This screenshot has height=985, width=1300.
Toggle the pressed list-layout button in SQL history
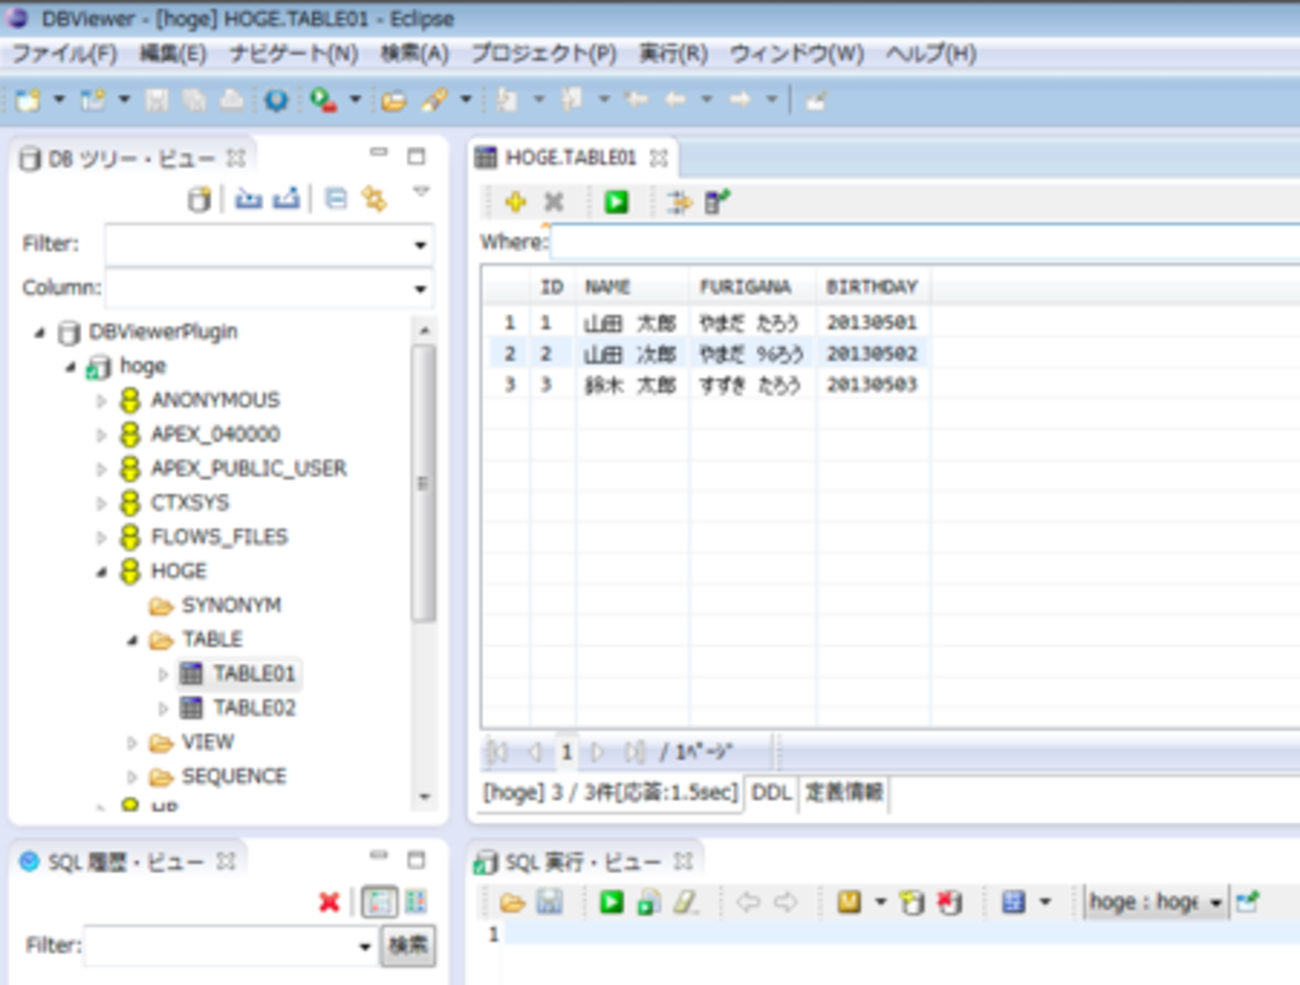[379, 902]
